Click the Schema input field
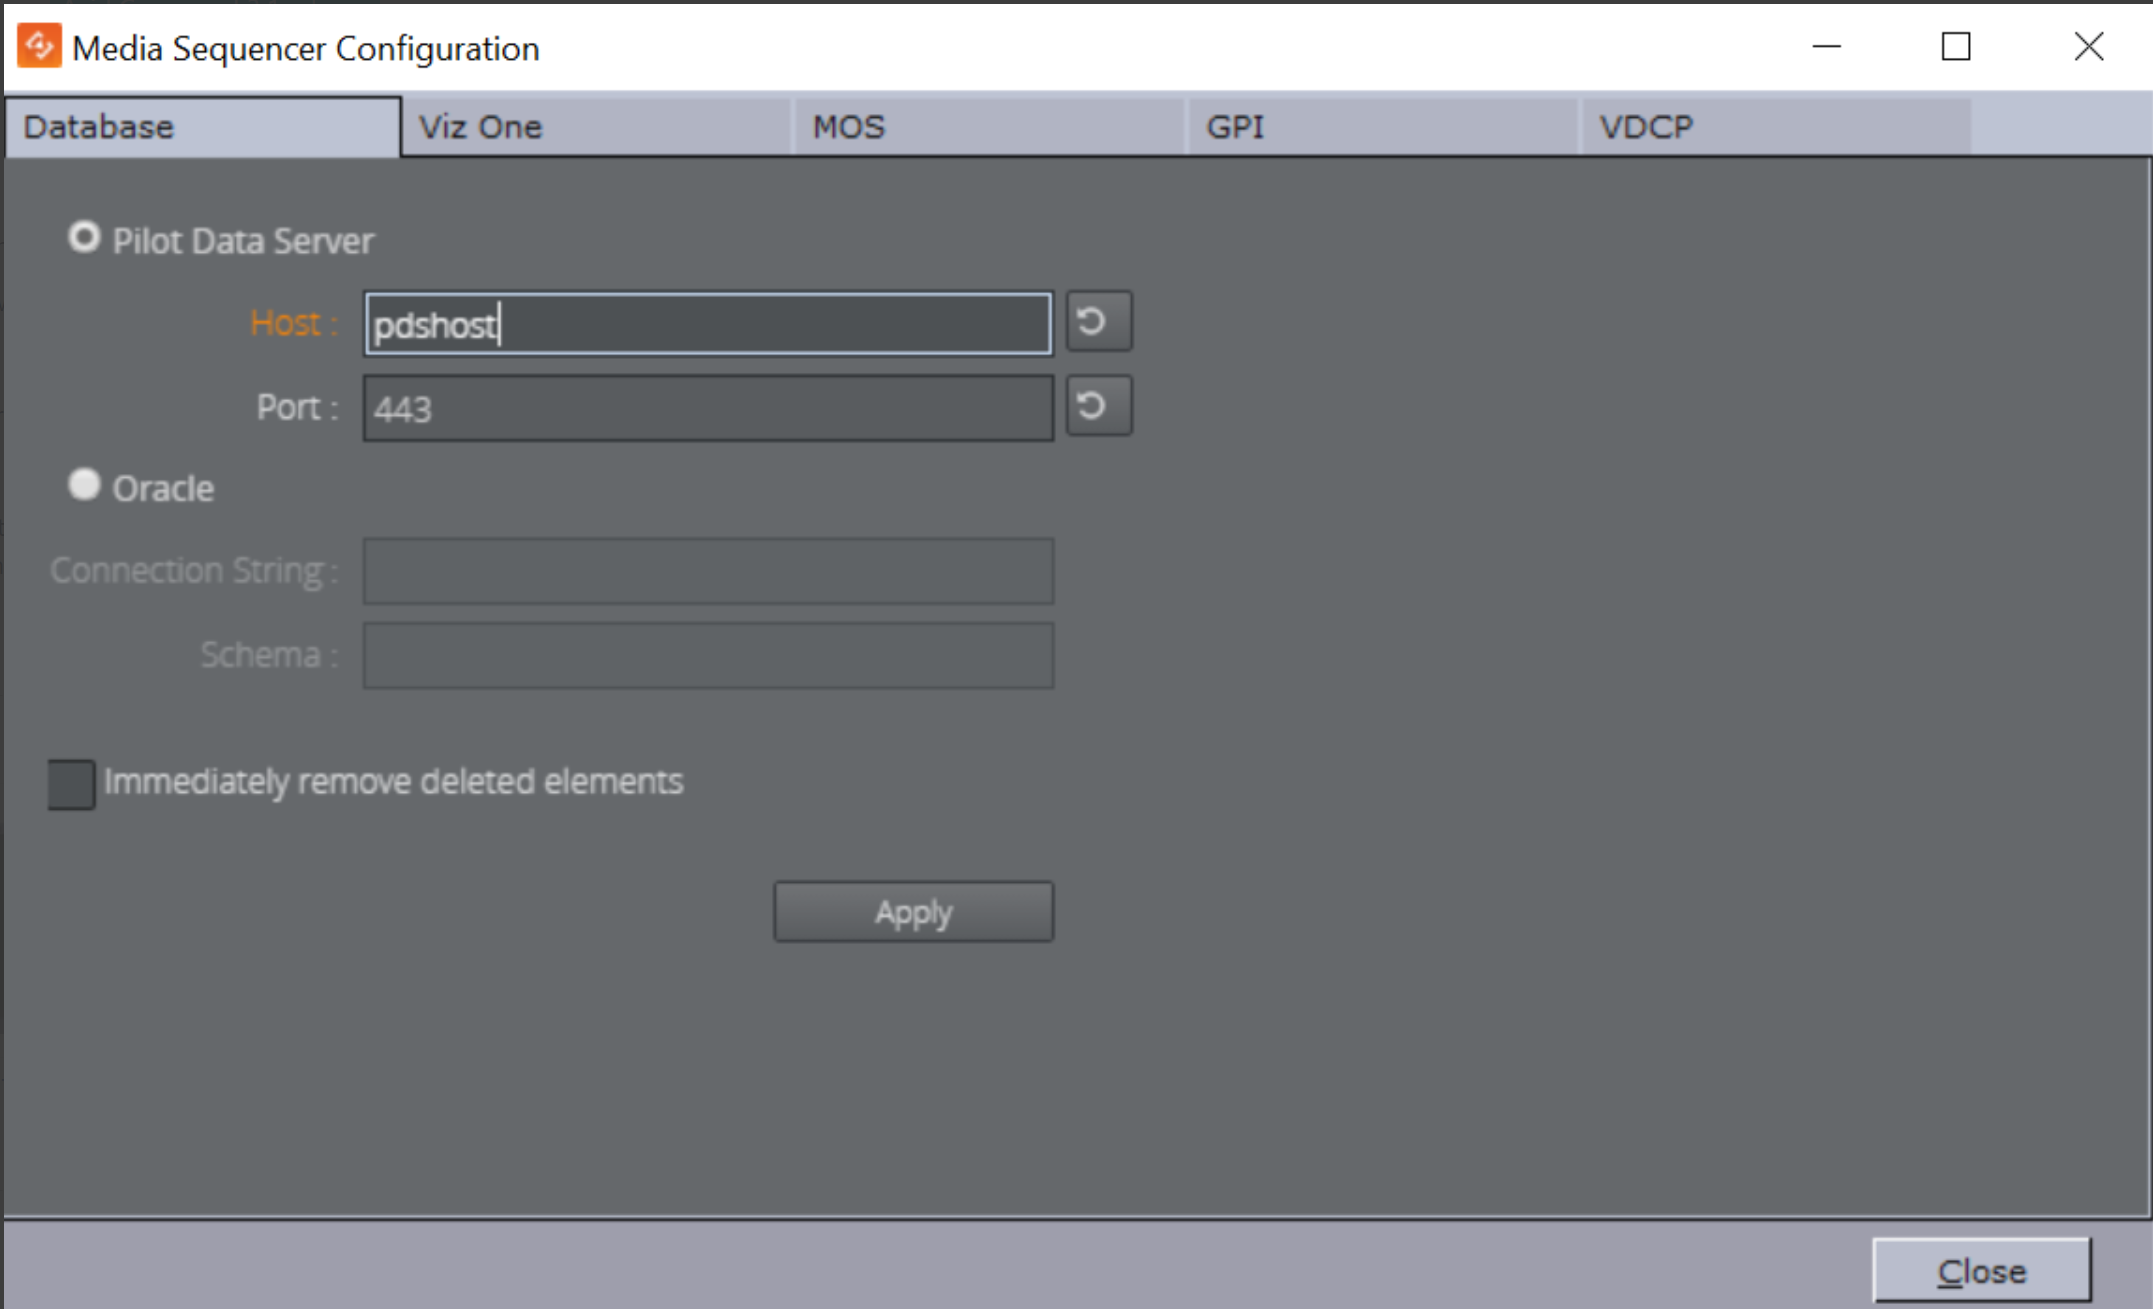The height and width of the screenshot is (1309, 2153). coord(708,655)
